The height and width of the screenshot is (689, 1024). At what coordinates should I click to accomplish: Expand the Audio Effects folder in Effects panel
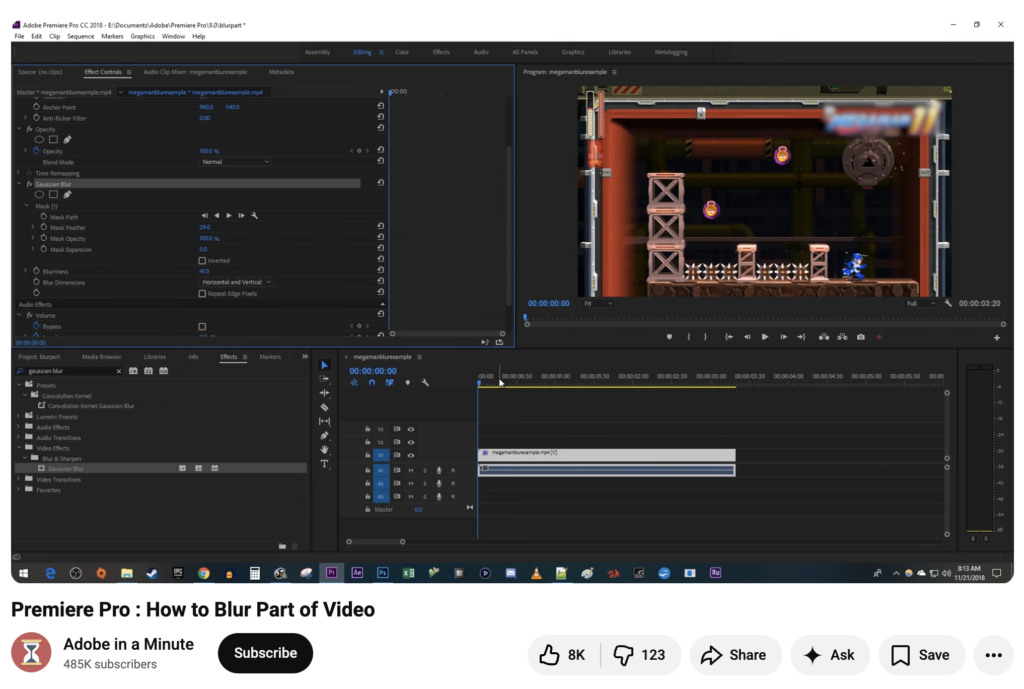point(18,427)
